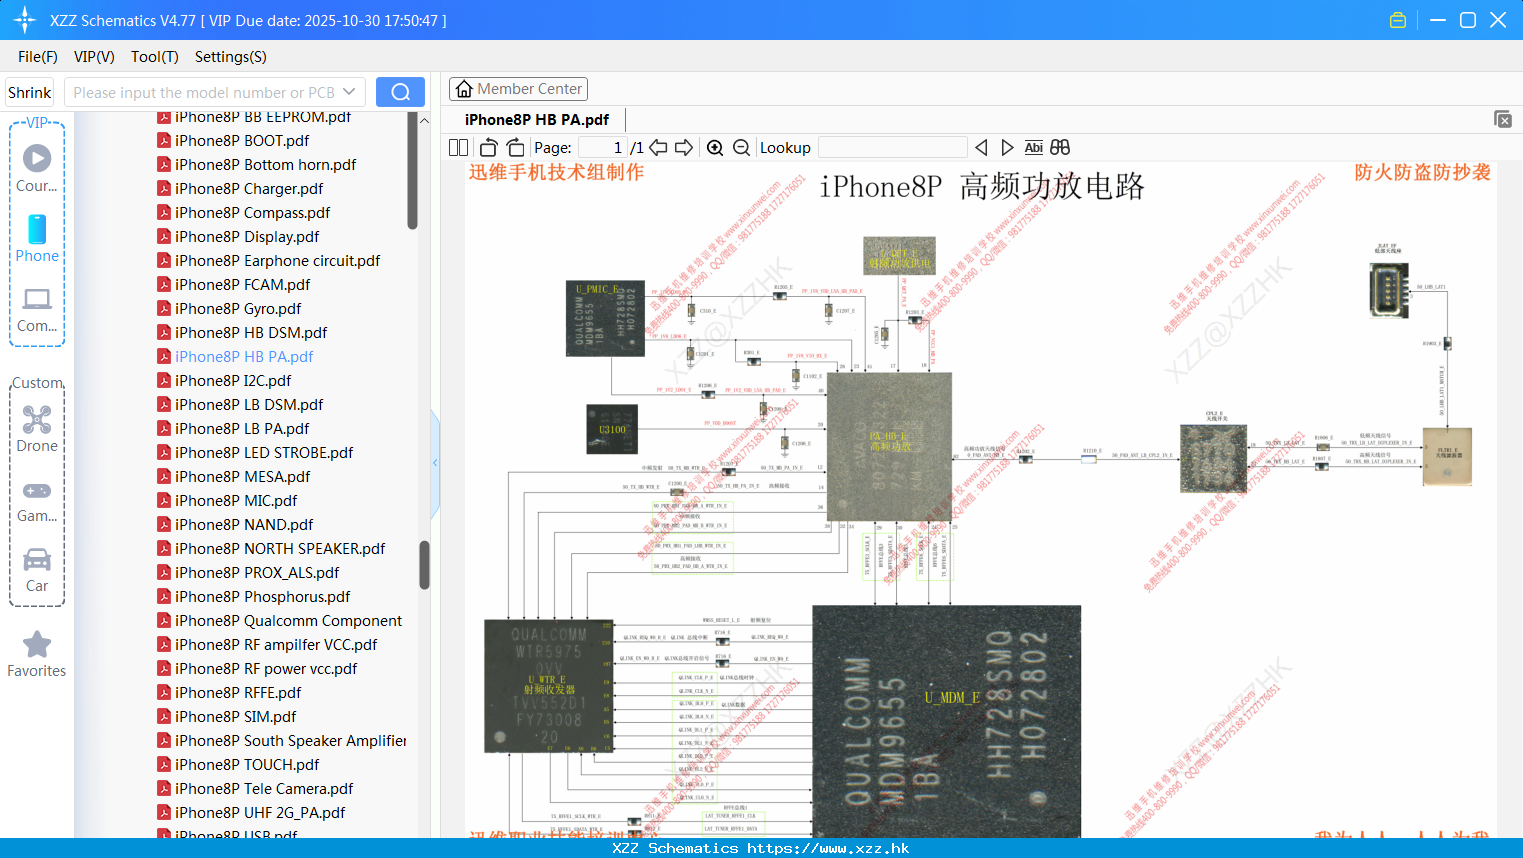The image size is (1523, 858).
Task: Open iPhone8P Display.pdf
Action: [x=247, y=236]
